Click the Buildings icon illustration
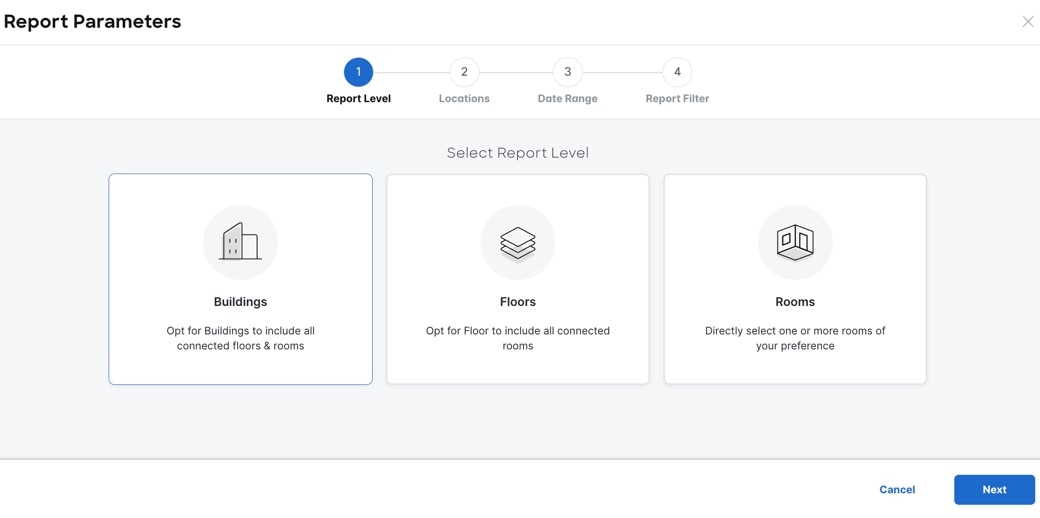The image size is (1040, 518). click(x=240, y=242)
